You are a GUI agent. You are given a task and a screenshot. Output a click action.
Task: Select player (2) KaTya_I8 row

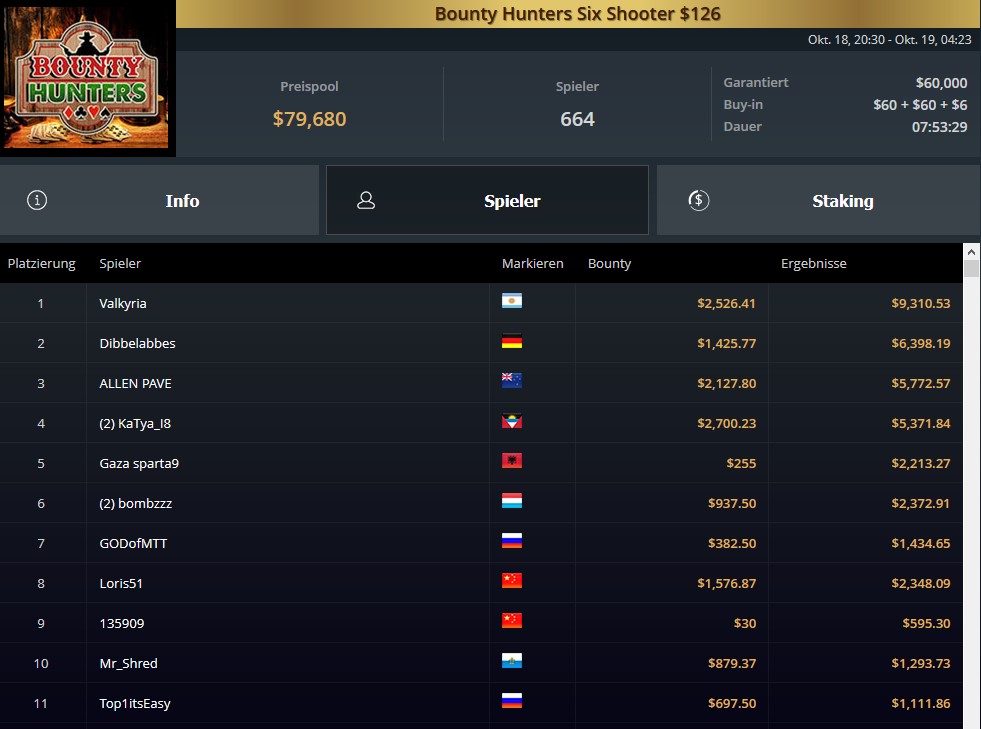tap(481, 423)
